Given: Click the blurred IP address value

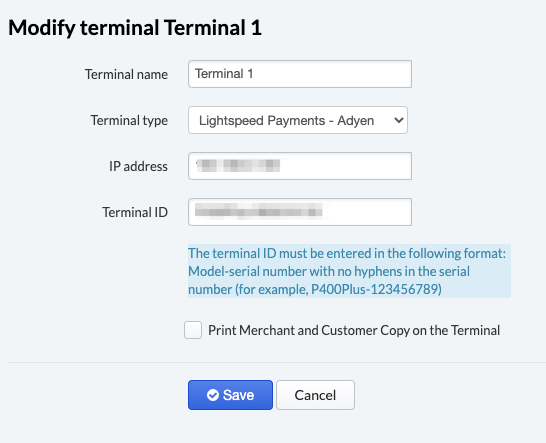Looking at the screenshot, I should pos(238,165).
